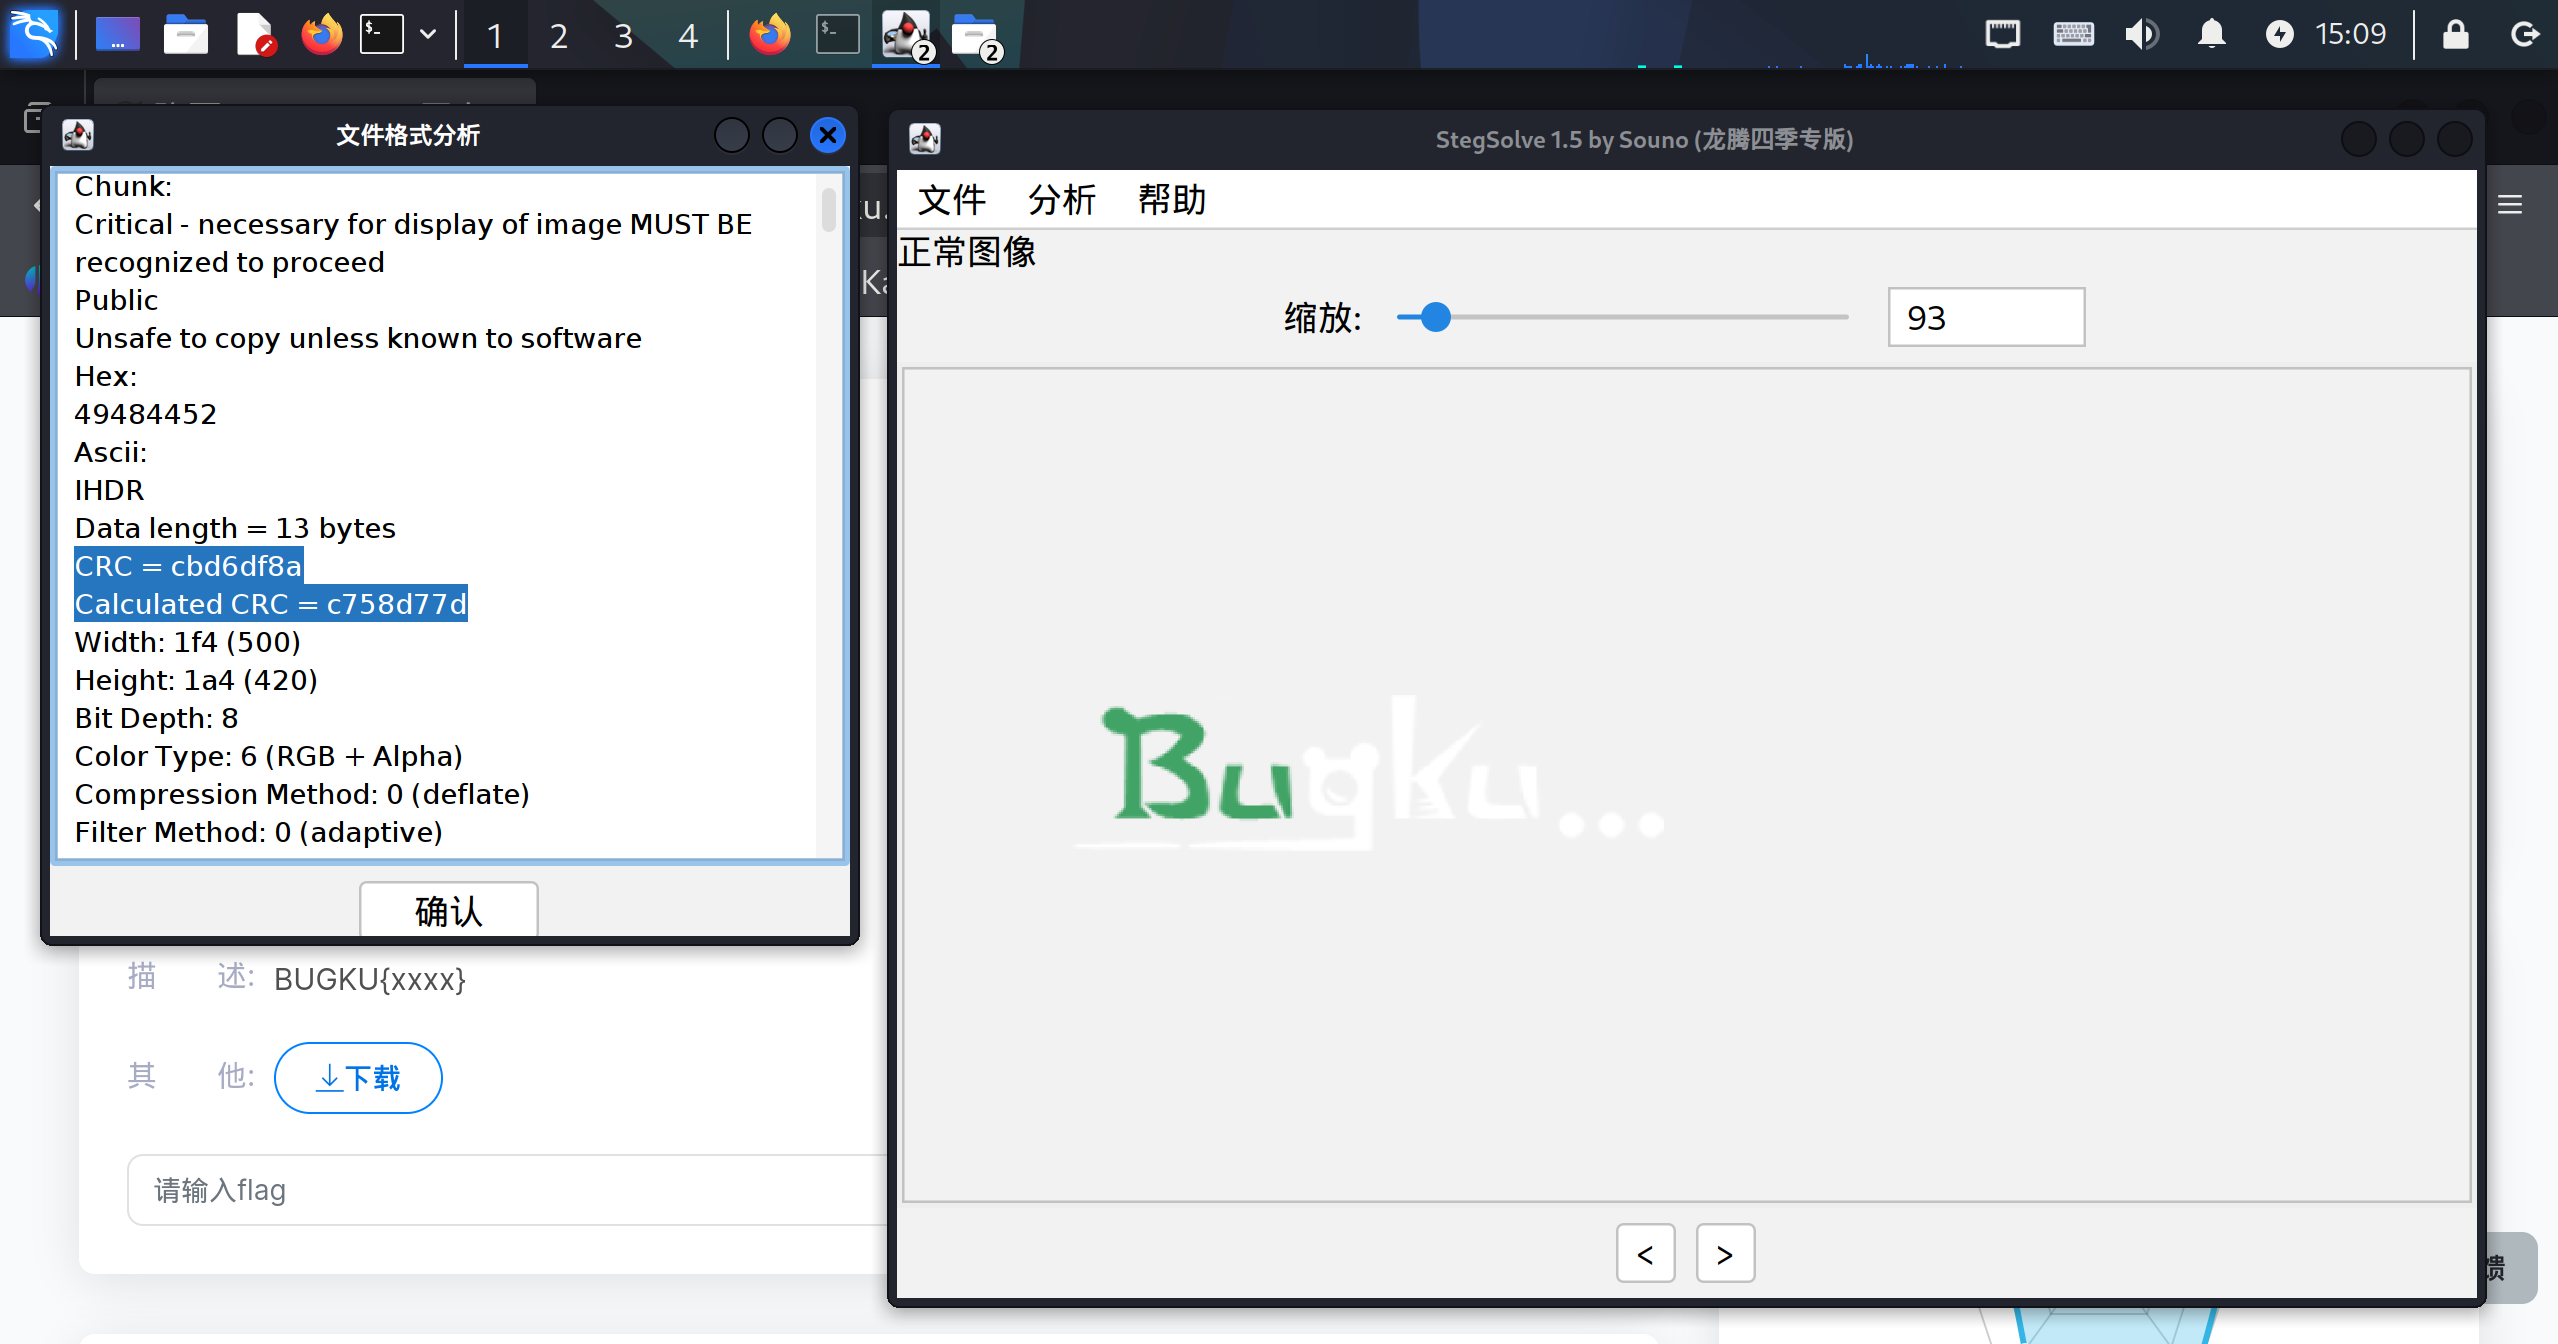Switch to the StegSolve taskbar window group

click(906, 34)
